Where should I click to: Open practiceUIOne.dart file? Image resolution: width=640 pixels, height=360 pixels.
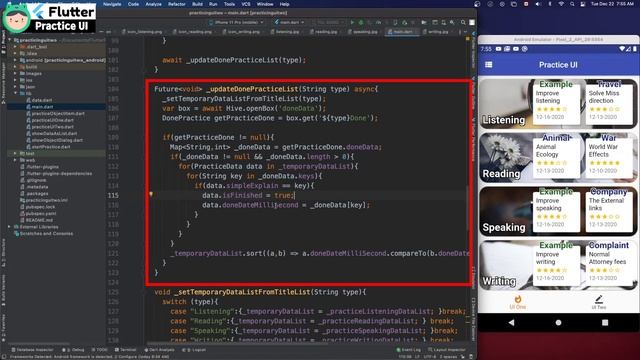point(53,120)
